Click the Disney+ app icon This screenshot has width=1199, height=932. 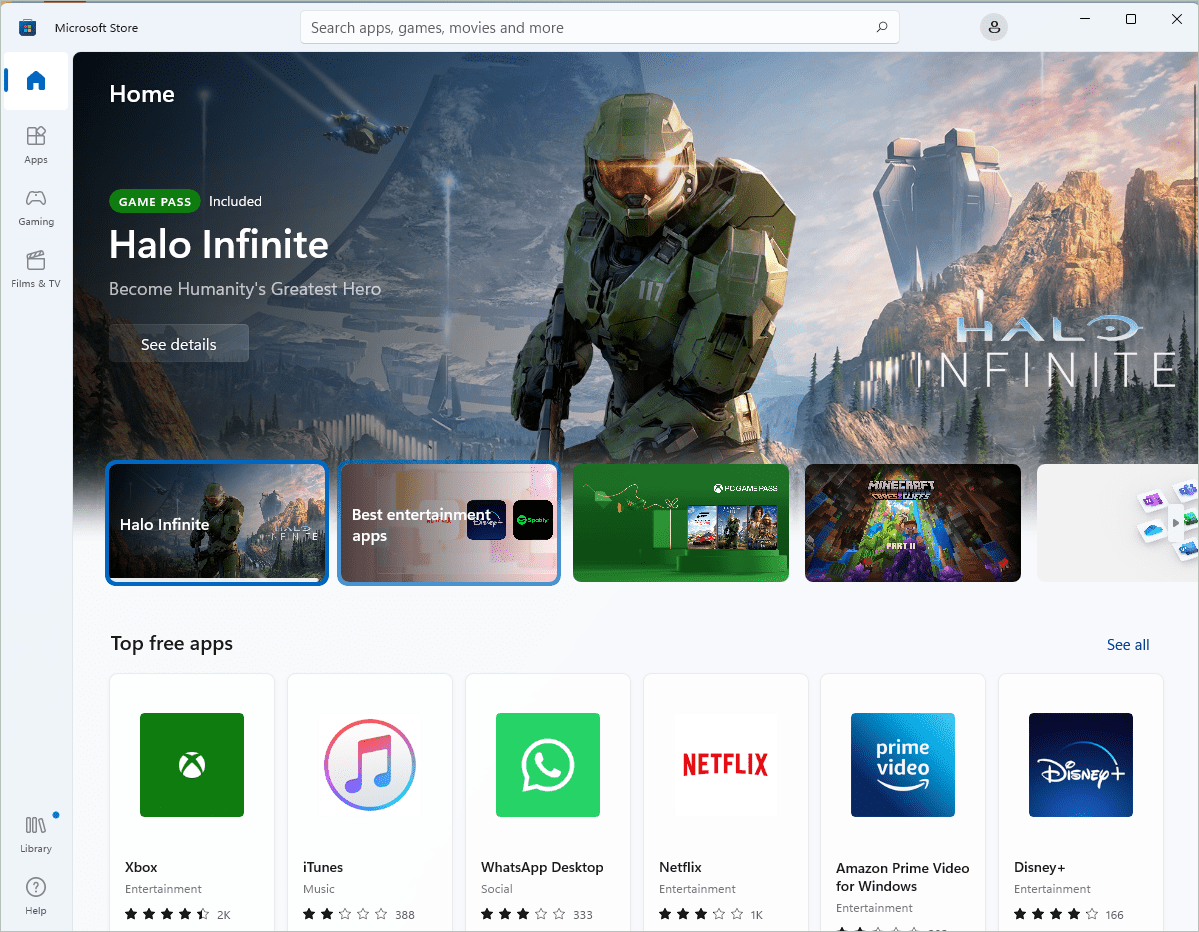coord(1080,765)
